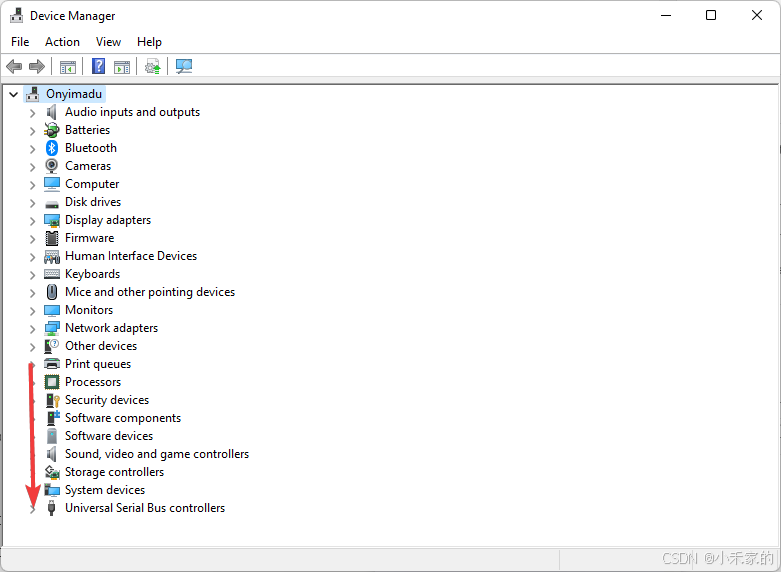Click the Audio inputs and outputs speaker icon
Screen dimensions: 781x572
[x=52, y=112]
